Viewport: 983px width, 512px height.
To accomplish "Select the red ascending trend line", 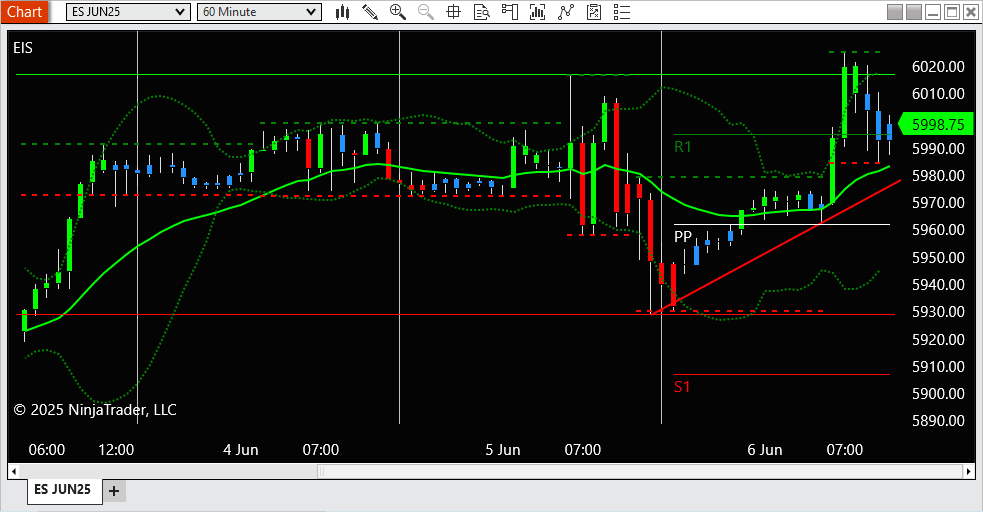I will point(776,247).
